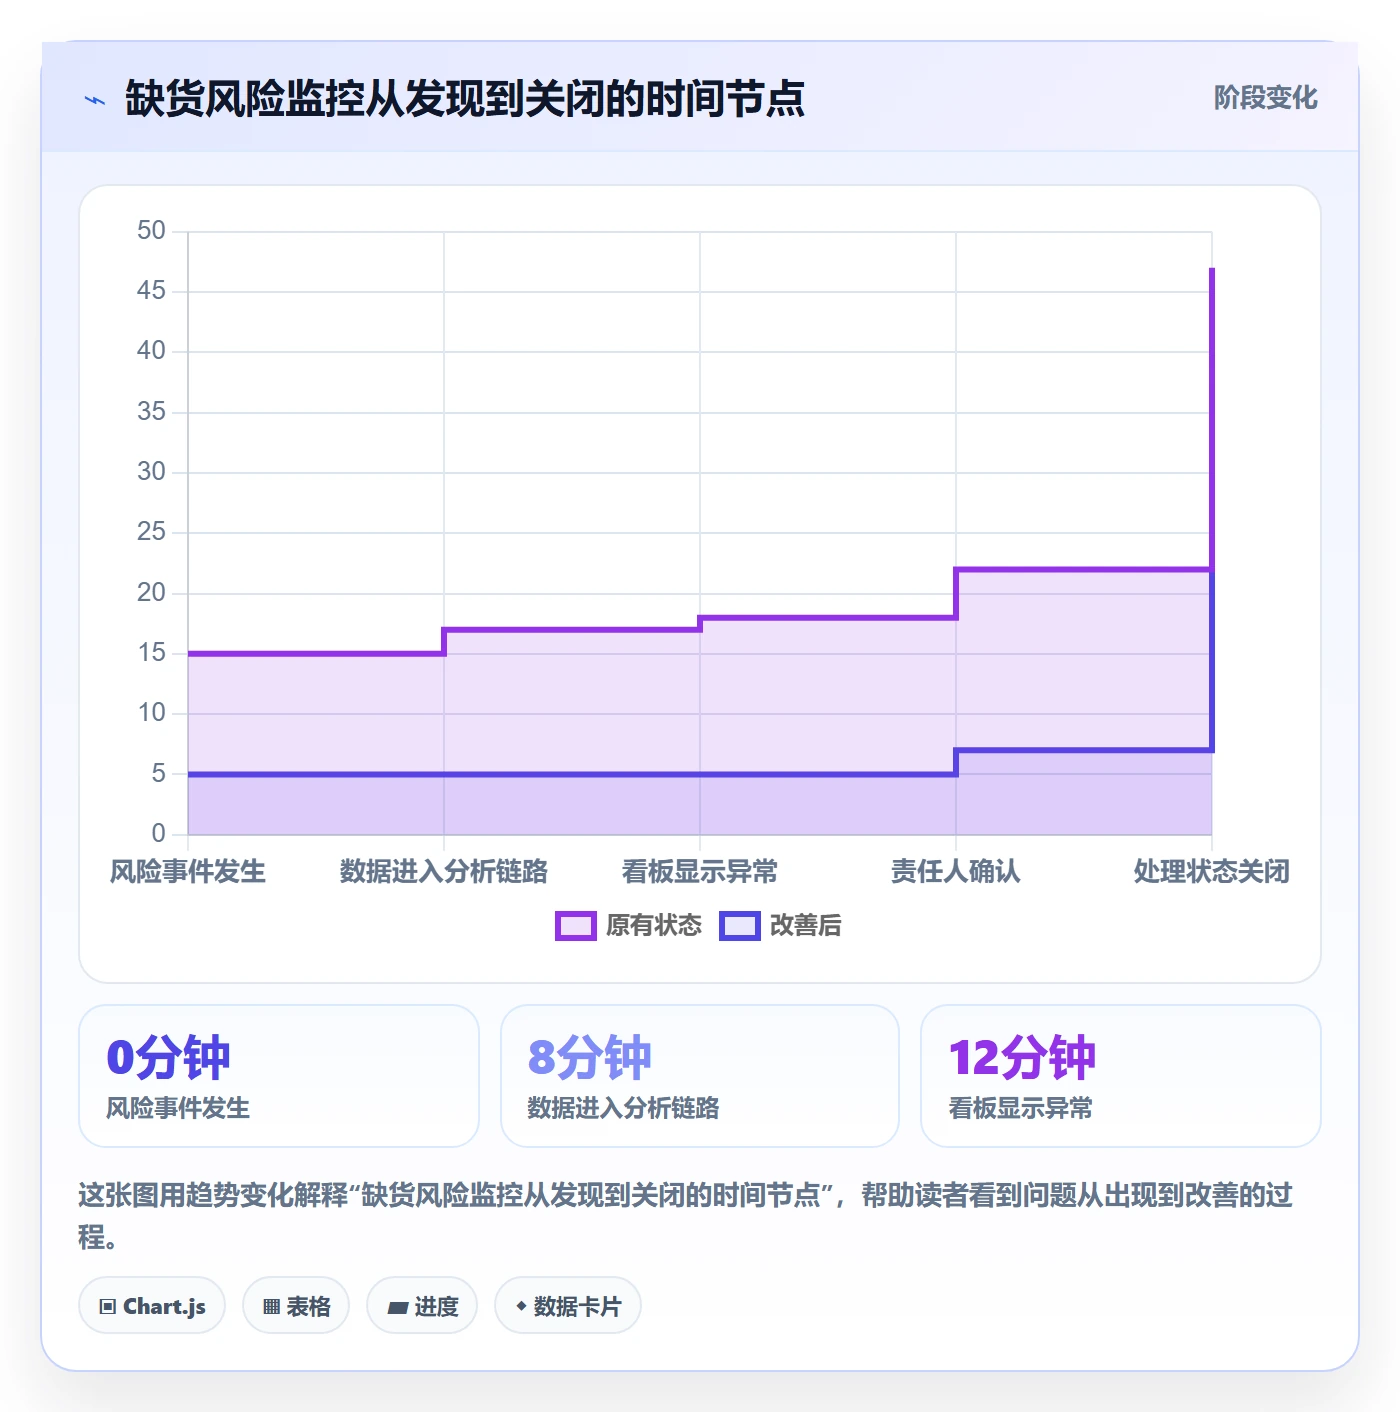Viewport: 1400px width, 1412px height.
Task: Click the 改善后 legend label
Action: point(806,926)
